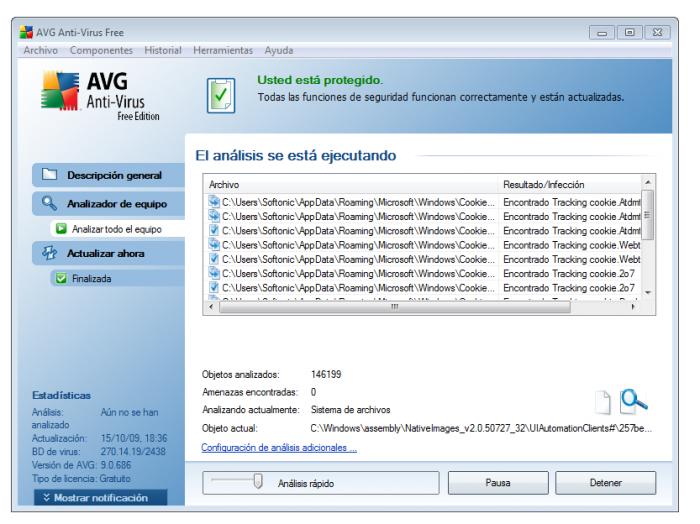Expand the Mostrar notificación panel
The height and width of the screenshot is (524, 700).
click(x=100, y=497)
